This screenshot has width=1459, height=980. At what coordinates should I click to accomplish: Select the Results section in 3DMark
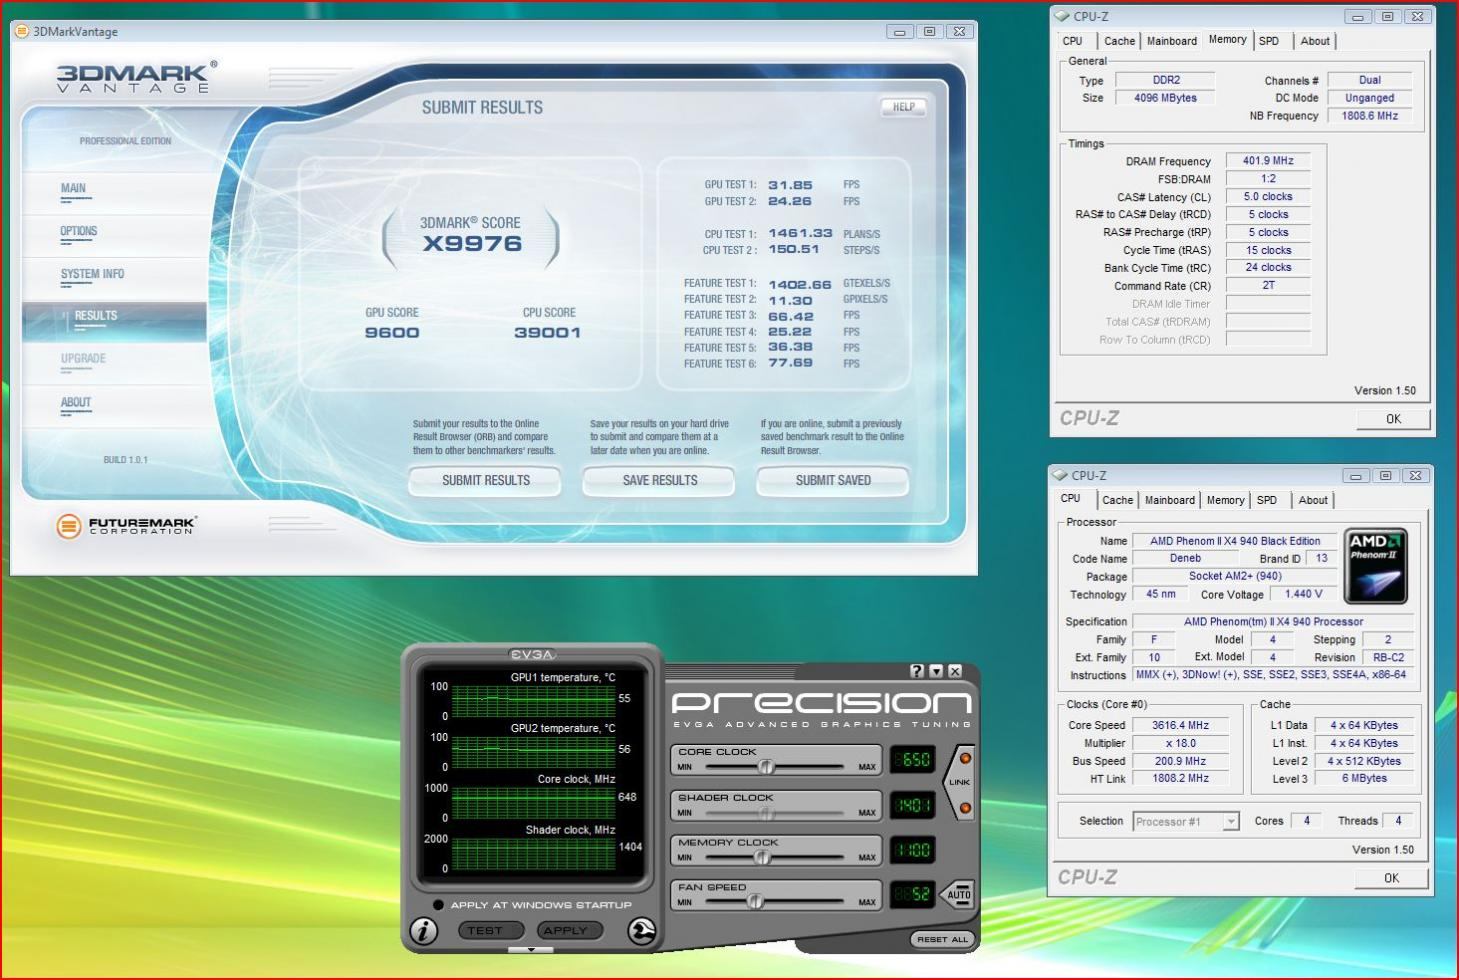[x=96, y=315]
